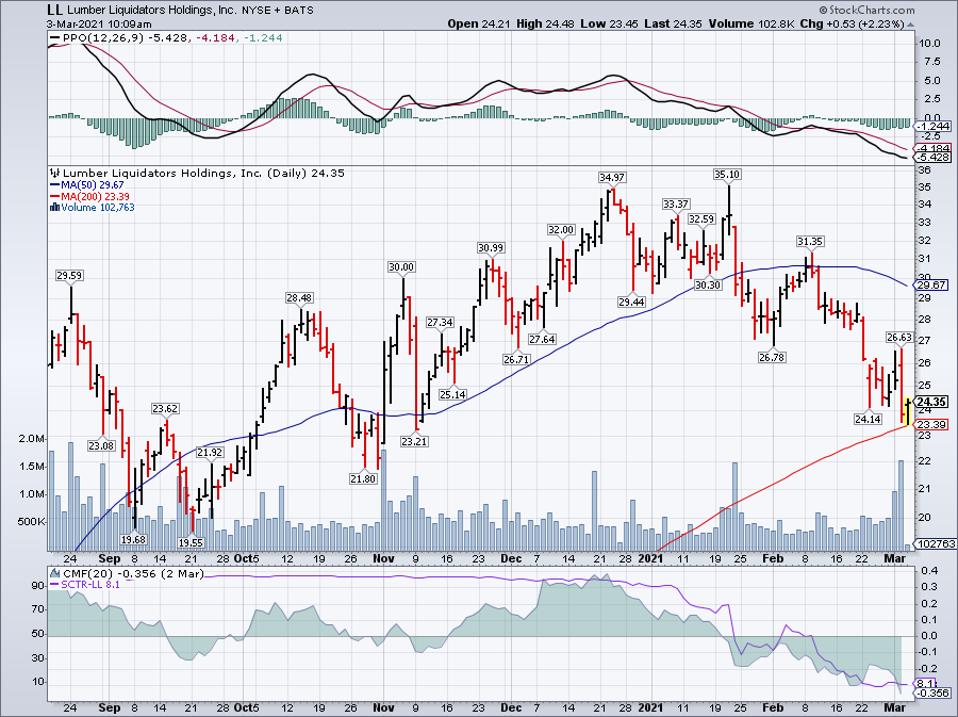Click the 24.35 last-price tag on the price axis
This screenshot has height=717, width=958.
click(932, 402)
